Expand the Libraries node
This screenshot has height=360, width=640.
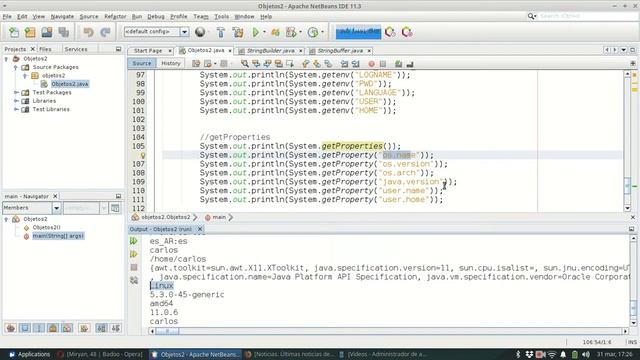tap(16, 101)
